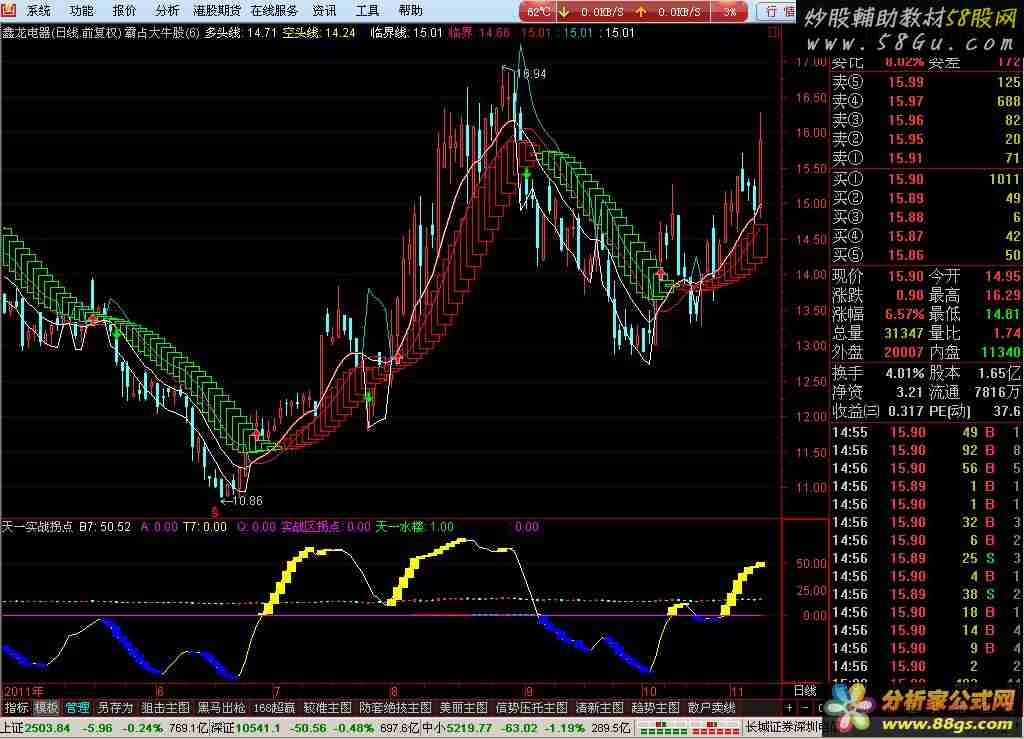The image size is (1024, 739).
Task: Click the 卖① order row at 15.91
Action: coord(926,158)
